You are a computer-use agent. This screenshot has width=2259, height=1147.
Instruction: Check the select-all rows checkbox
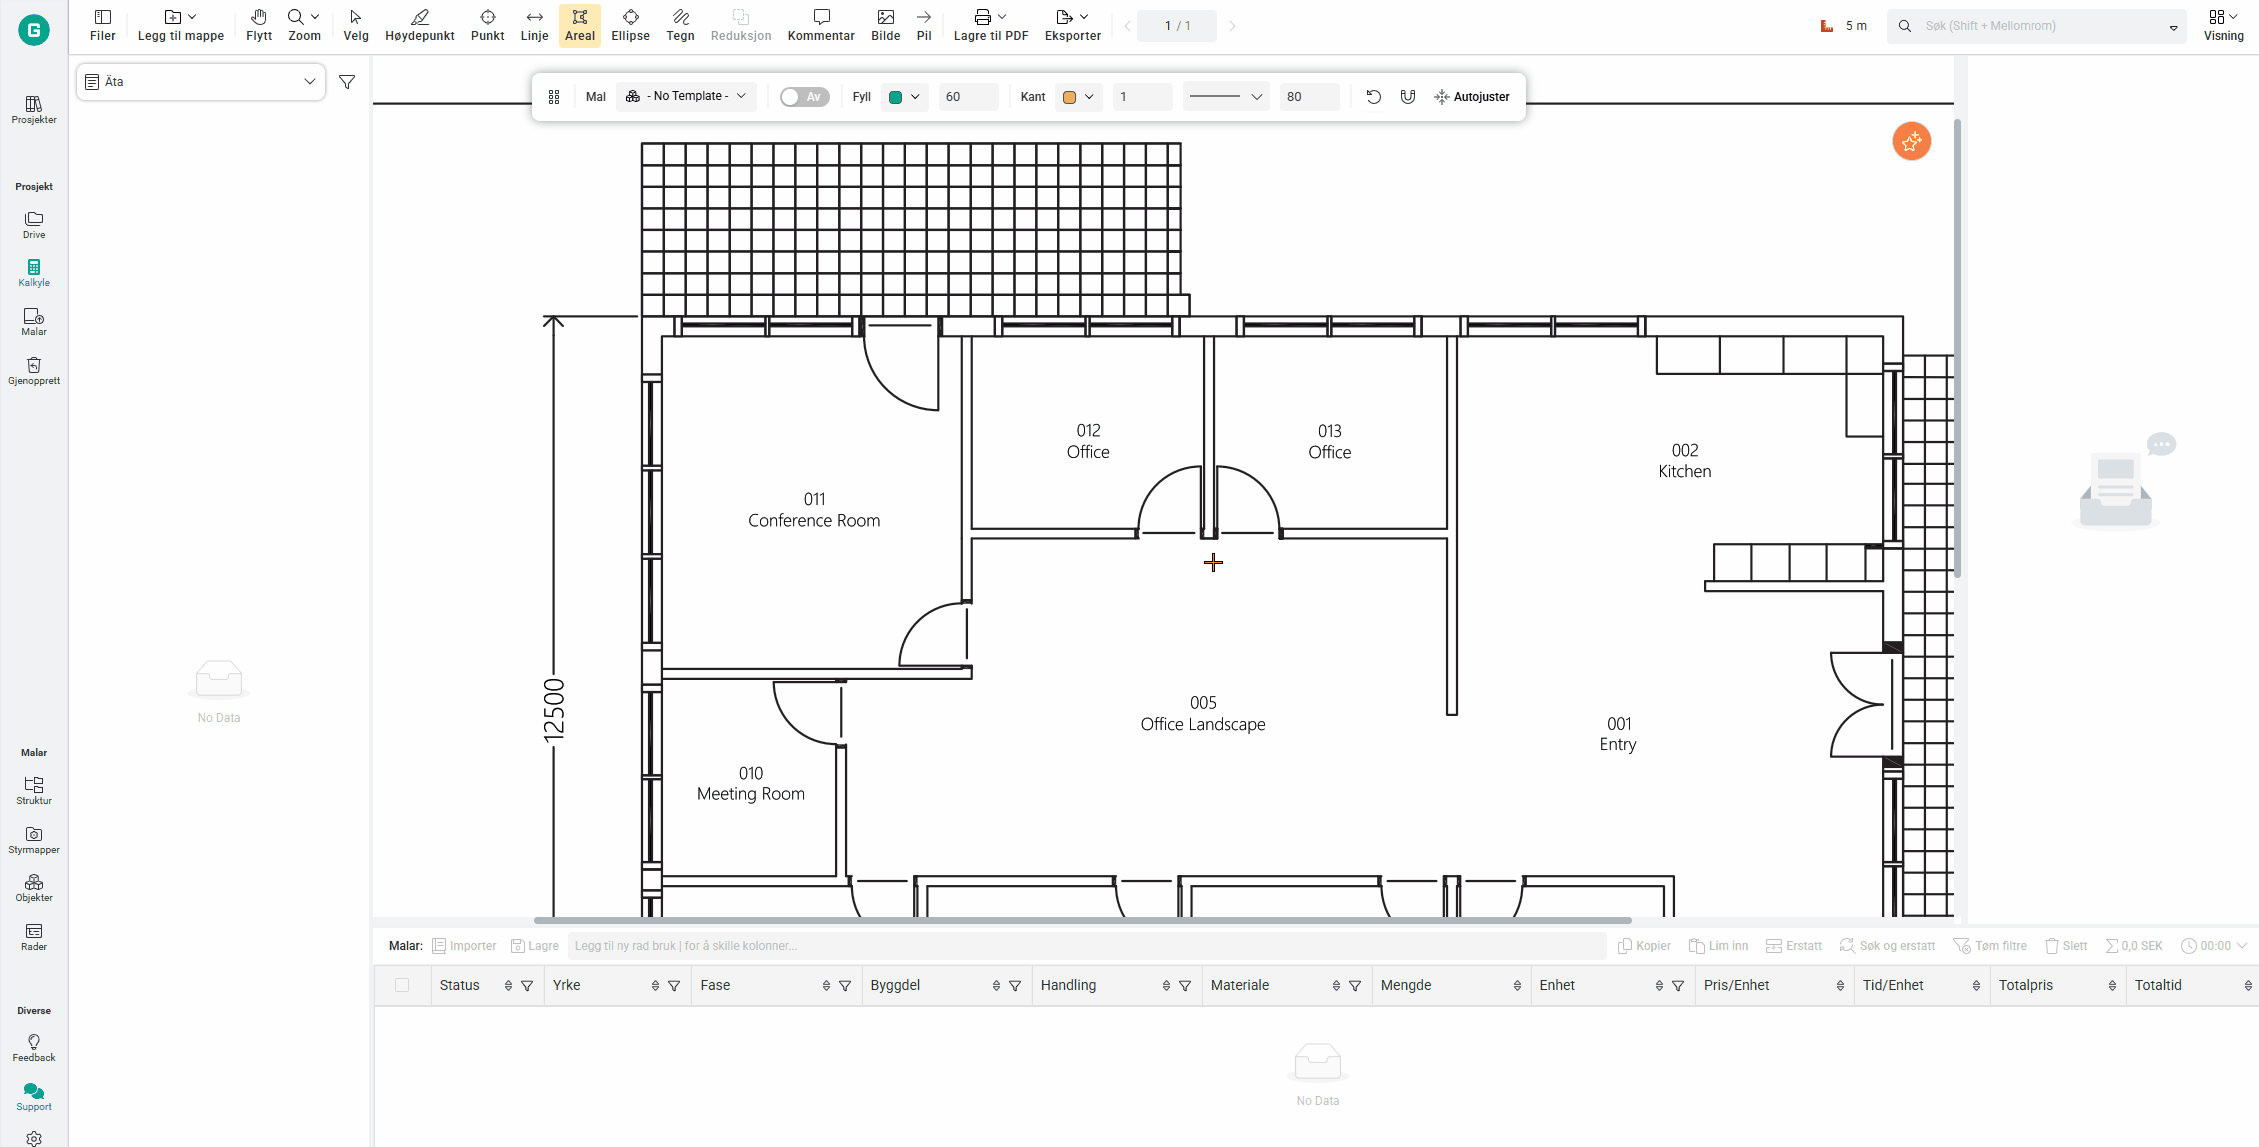(x=402, y=985)
